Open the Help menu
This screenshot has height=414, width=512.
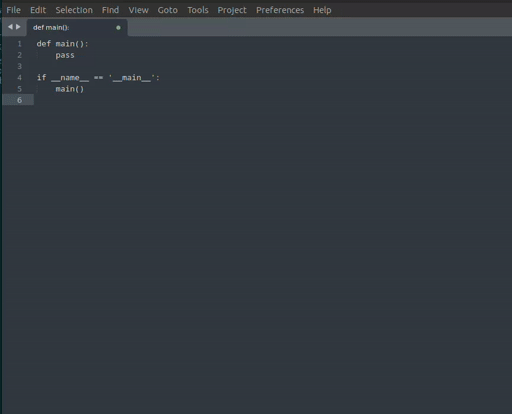(322, 10)
